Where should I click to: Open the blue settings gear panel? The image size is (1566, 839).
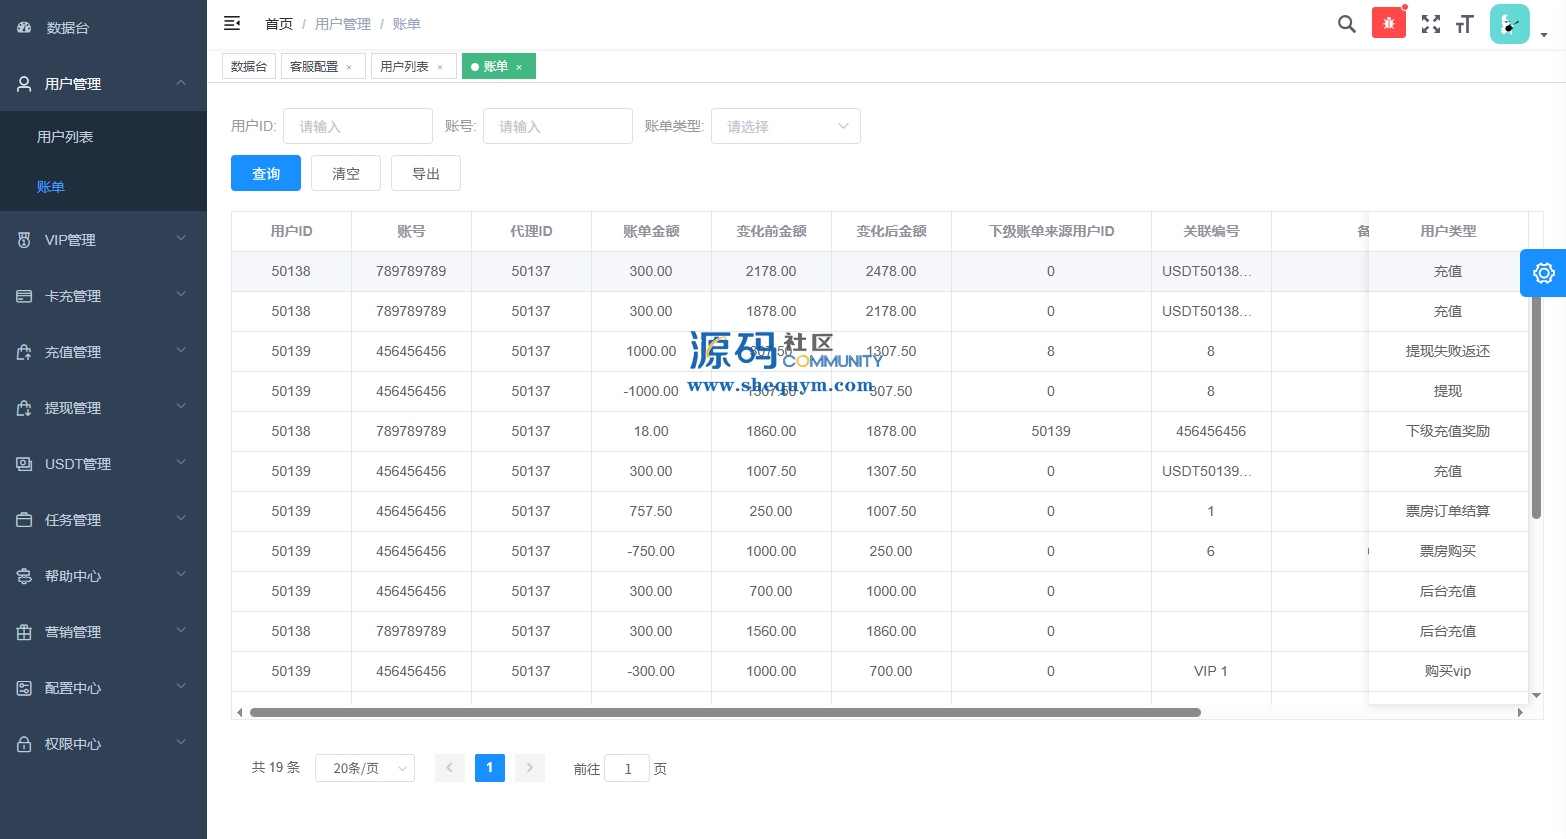tap(1543, 273)
